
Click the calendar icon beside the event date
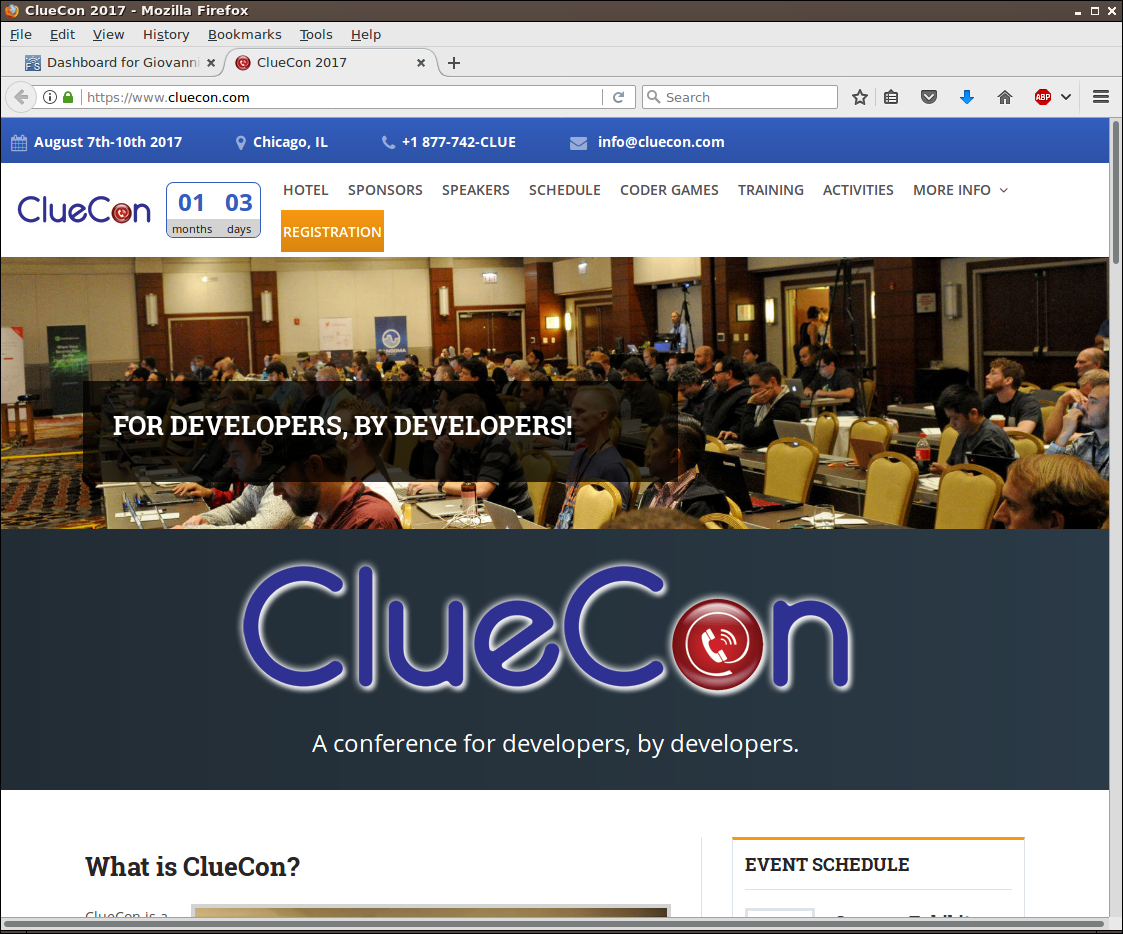19,143
